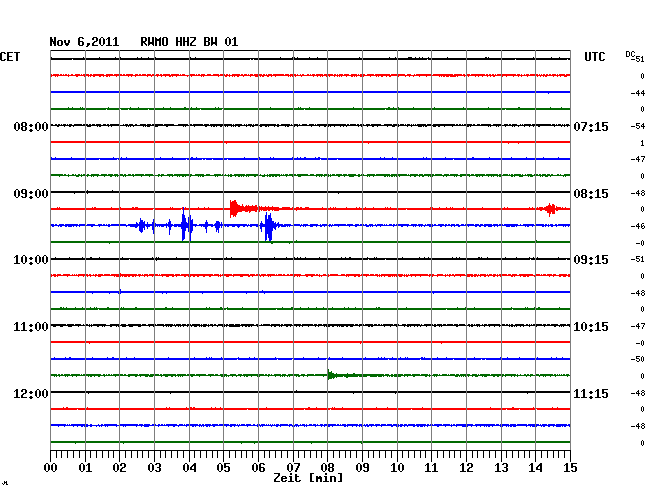This screenshot has width=650, height=494.
Task: Click the green seismic event at minute 08
Action: [x=331, y=375]
